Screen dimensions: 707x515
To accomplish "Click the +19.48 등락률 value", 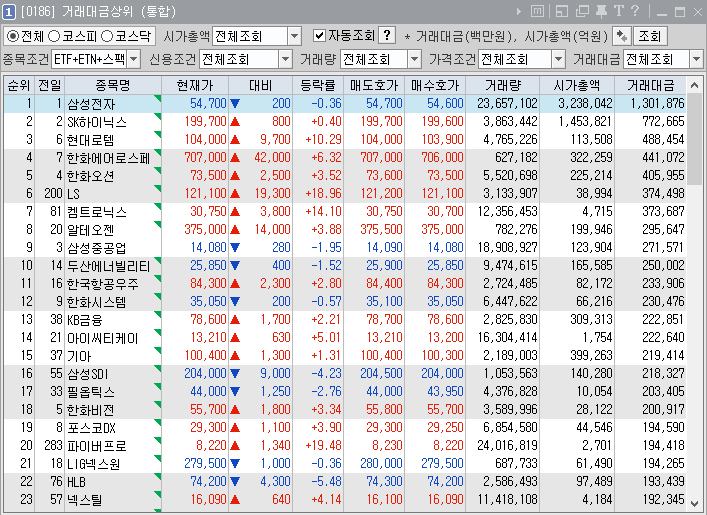I will click(323, 446).
